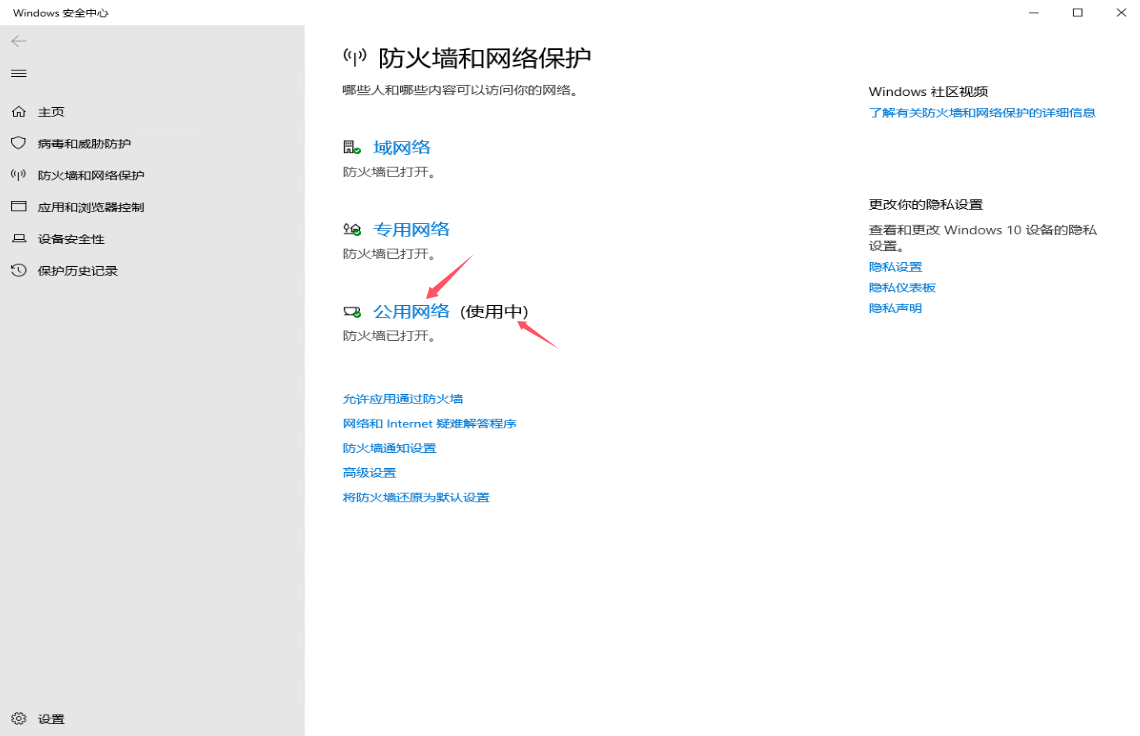The image size is (1140, 736).
Task: Expand the navigation hamburger menu
Action: (18, 73)
